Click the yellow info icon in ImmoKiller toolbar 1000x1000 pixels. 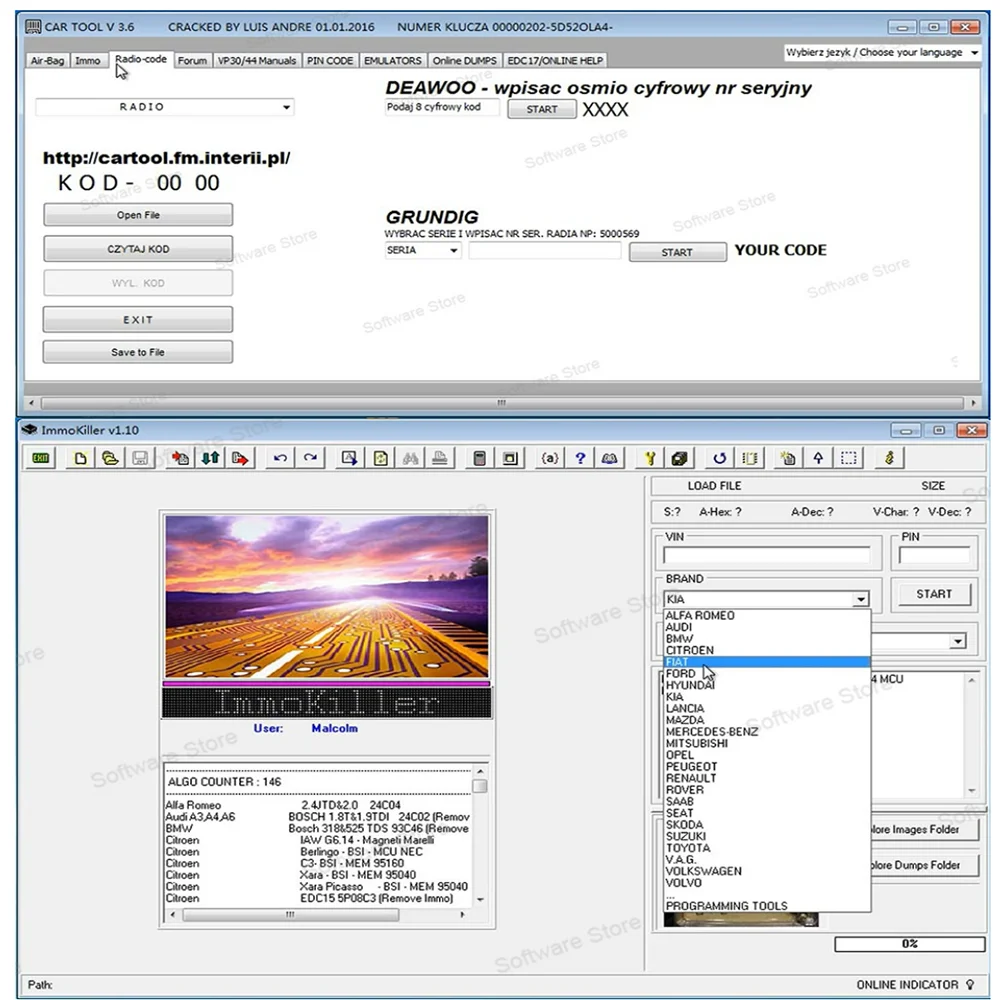(x=889, y=458)
